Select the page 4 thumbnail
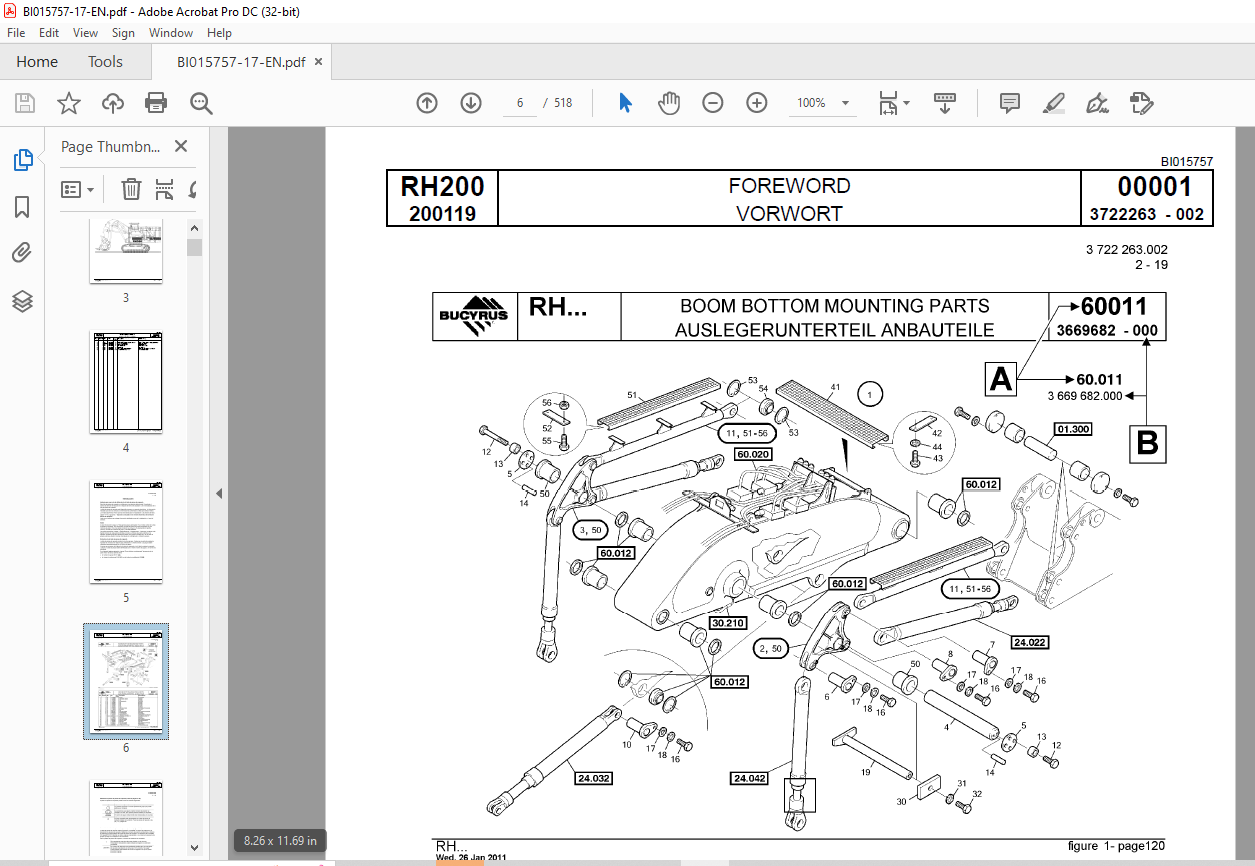 tap(126, 383)
